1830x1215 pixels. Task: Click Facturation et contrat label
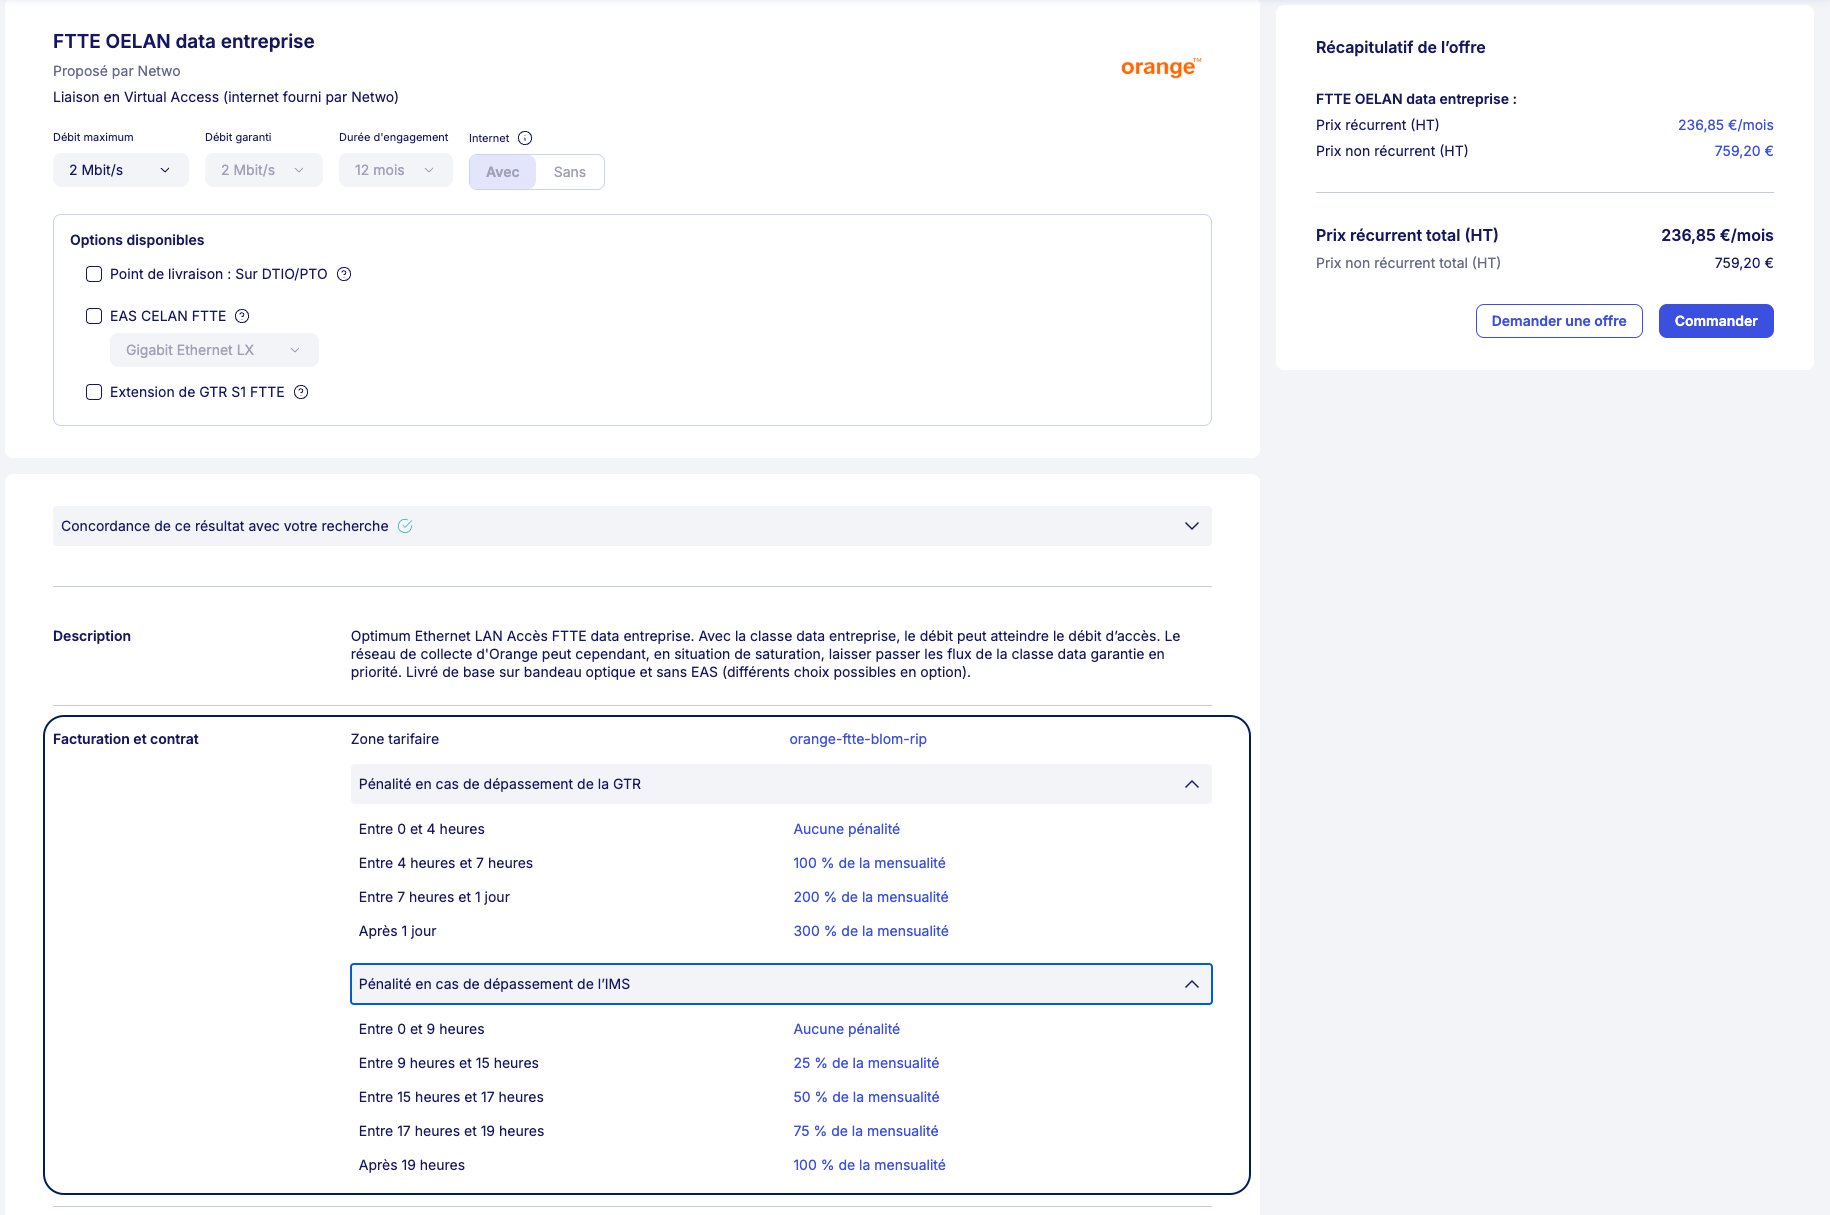(126, 739)
